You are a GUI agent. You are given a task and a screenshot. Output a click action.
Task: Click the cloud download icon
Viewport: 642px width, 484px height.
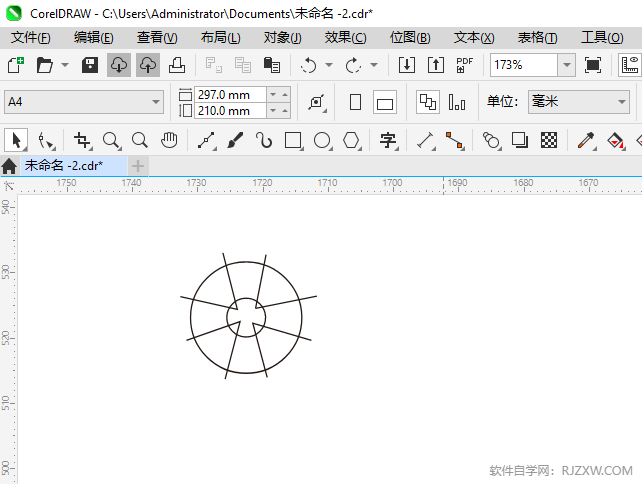119,65
